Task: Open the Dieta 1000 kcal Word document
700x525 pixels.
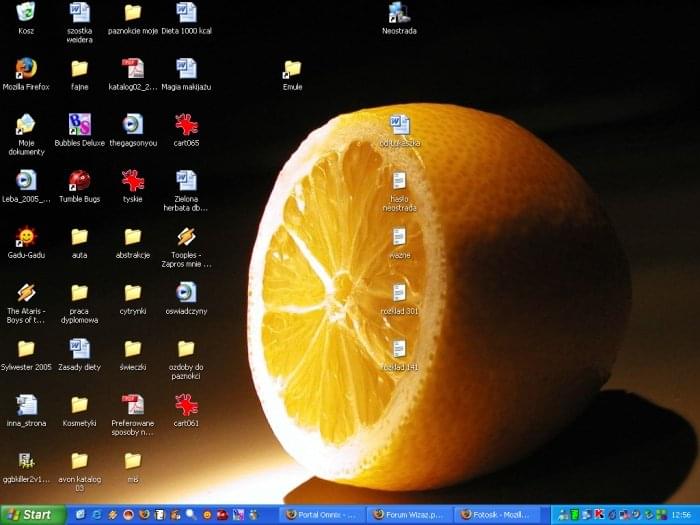Action: (186, 13)
